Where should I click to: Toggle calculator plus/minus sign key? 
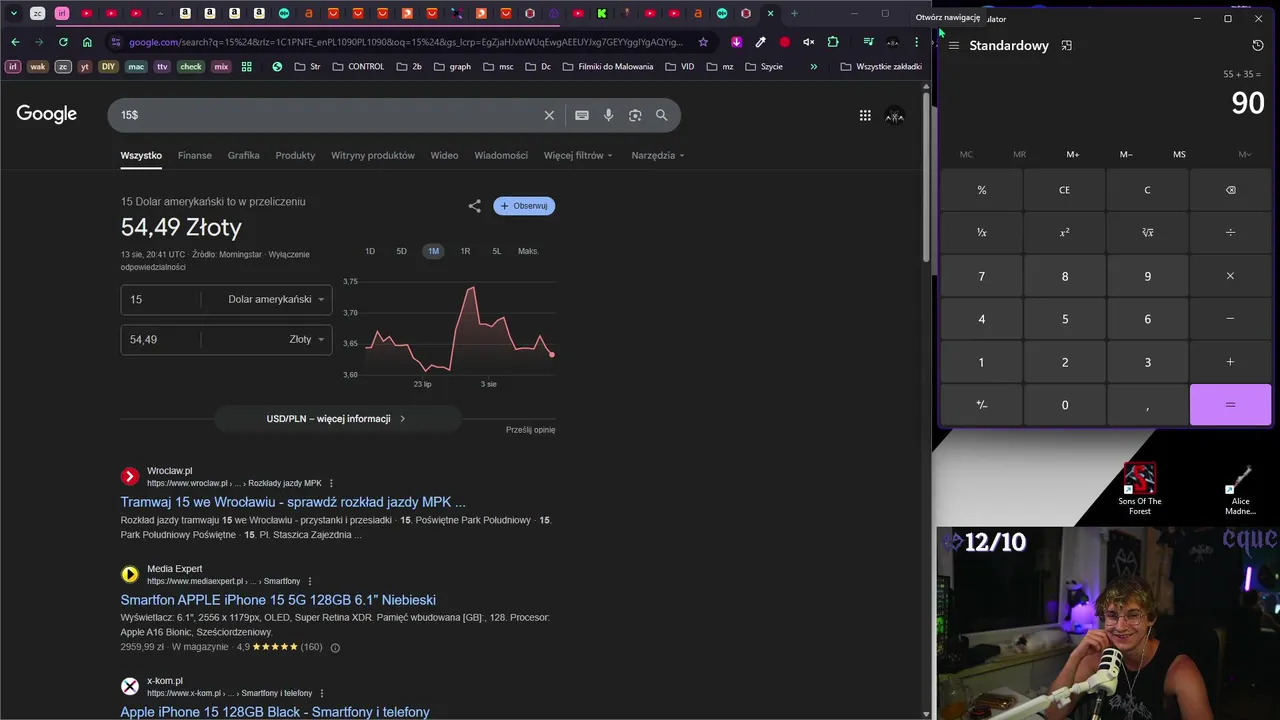point(981,405)
